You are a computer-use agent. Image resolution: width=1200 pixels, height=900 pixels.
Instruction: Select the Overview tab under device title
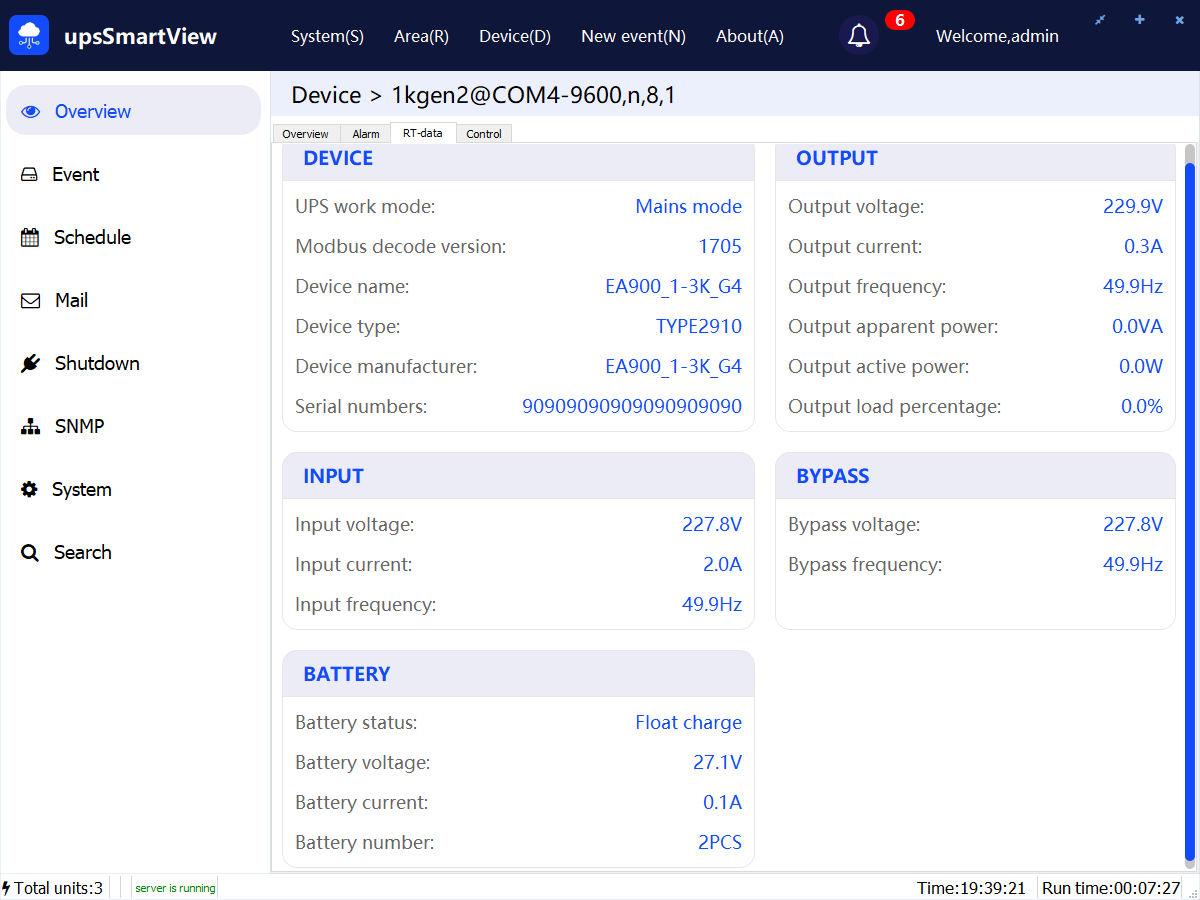pos(305,134)
